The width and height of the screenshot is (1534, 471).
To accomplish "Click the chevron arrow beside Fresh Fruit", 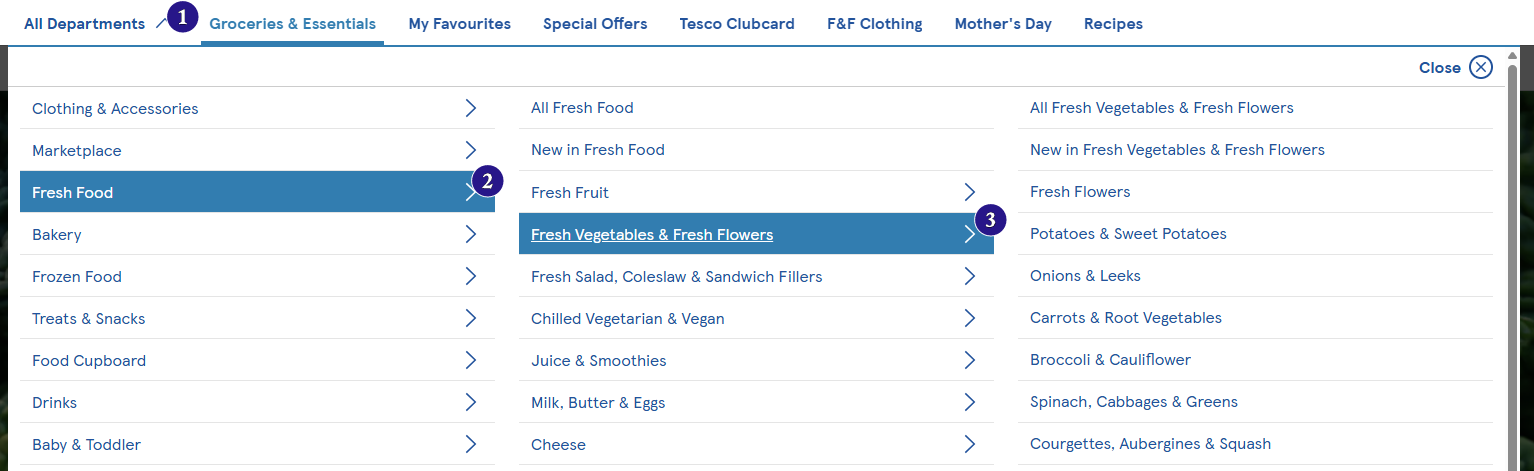I will pyautogui.click(x=969, y=192).
